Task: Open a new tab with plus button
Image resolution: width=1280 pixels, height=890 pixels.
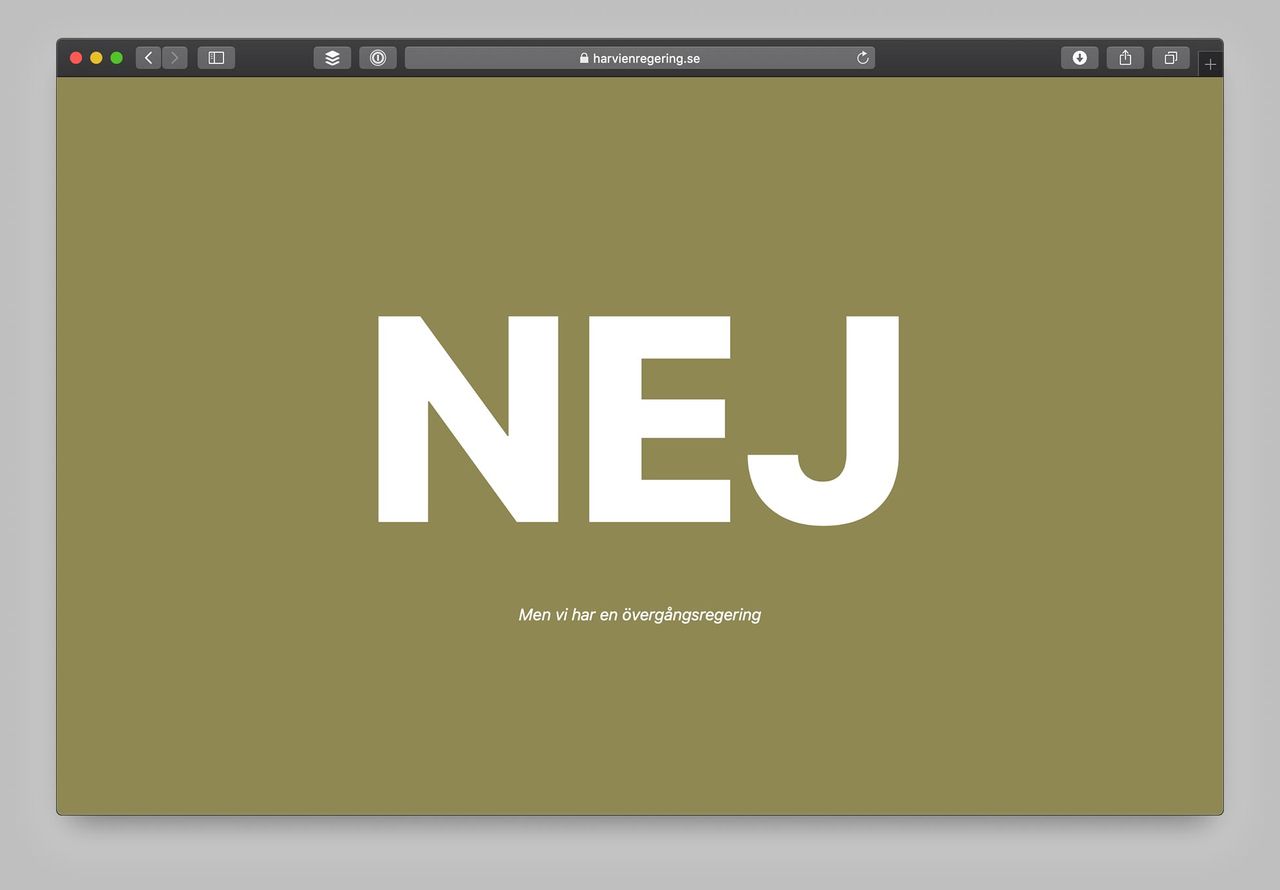Action: pos(1210,64)
